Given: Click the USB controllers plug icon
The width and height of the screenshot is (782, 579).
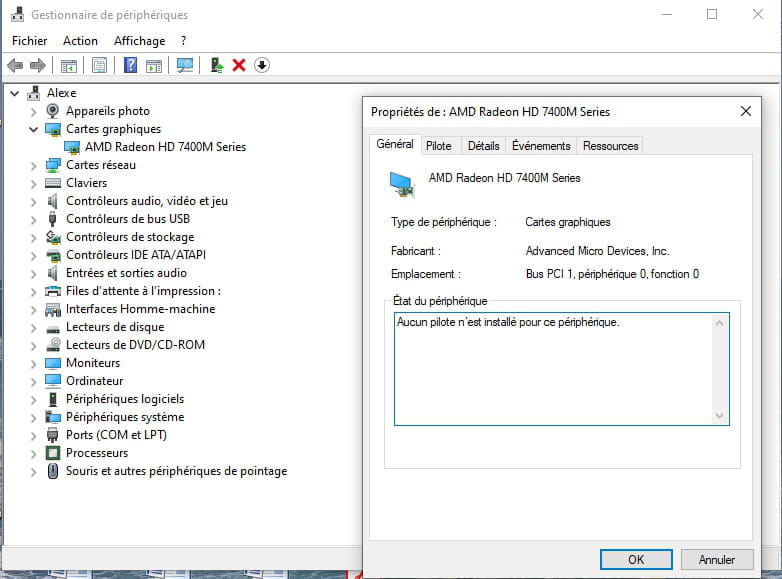Looking at the screenshot, I should click(52, 219).
